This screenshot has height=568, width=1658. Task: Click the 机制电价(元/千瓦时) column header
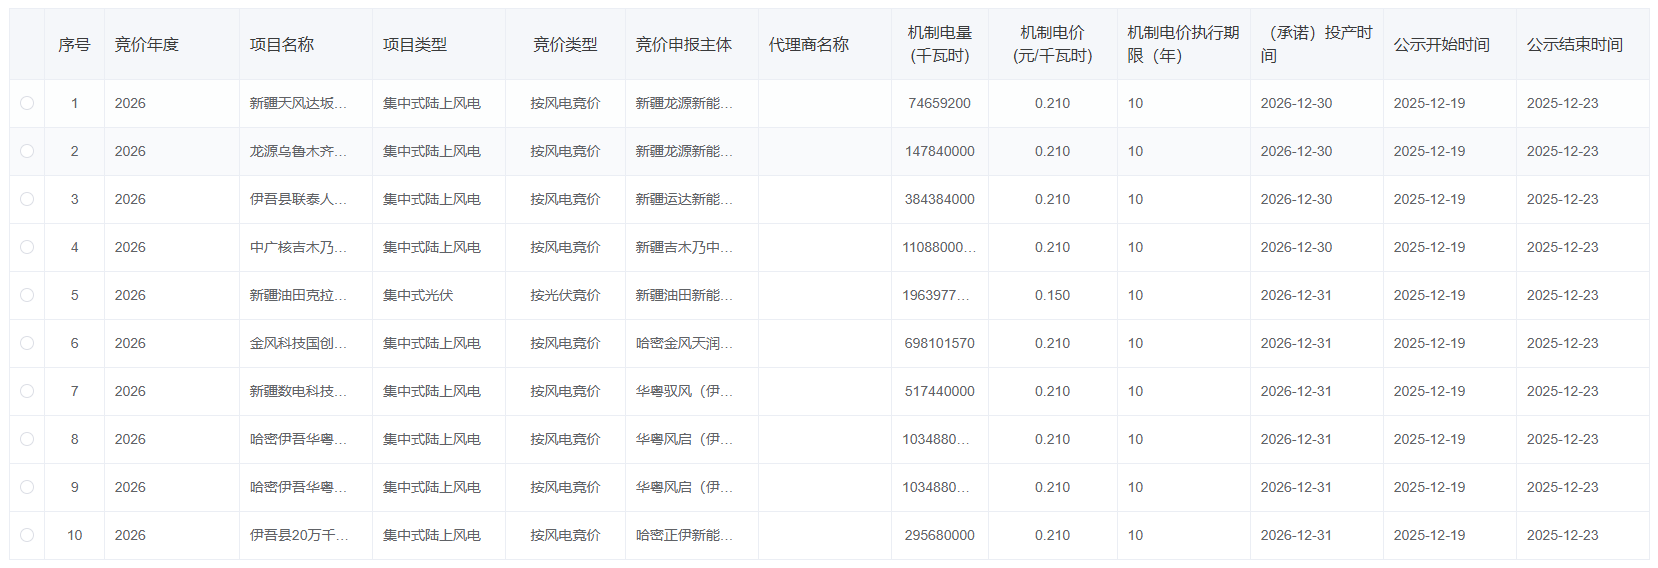[x=1052, y=45]
